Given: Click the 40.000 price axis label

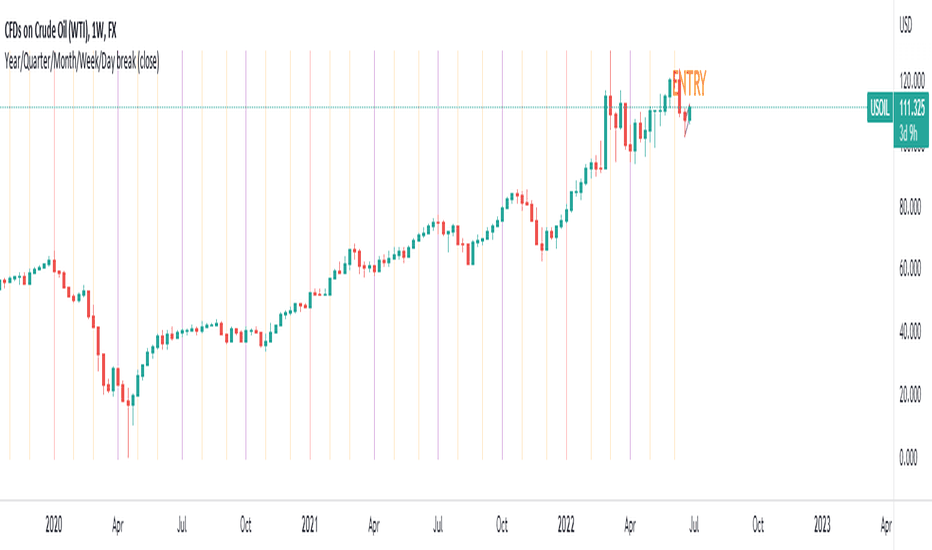Looking at the screenshot, I should pos(910,331).
